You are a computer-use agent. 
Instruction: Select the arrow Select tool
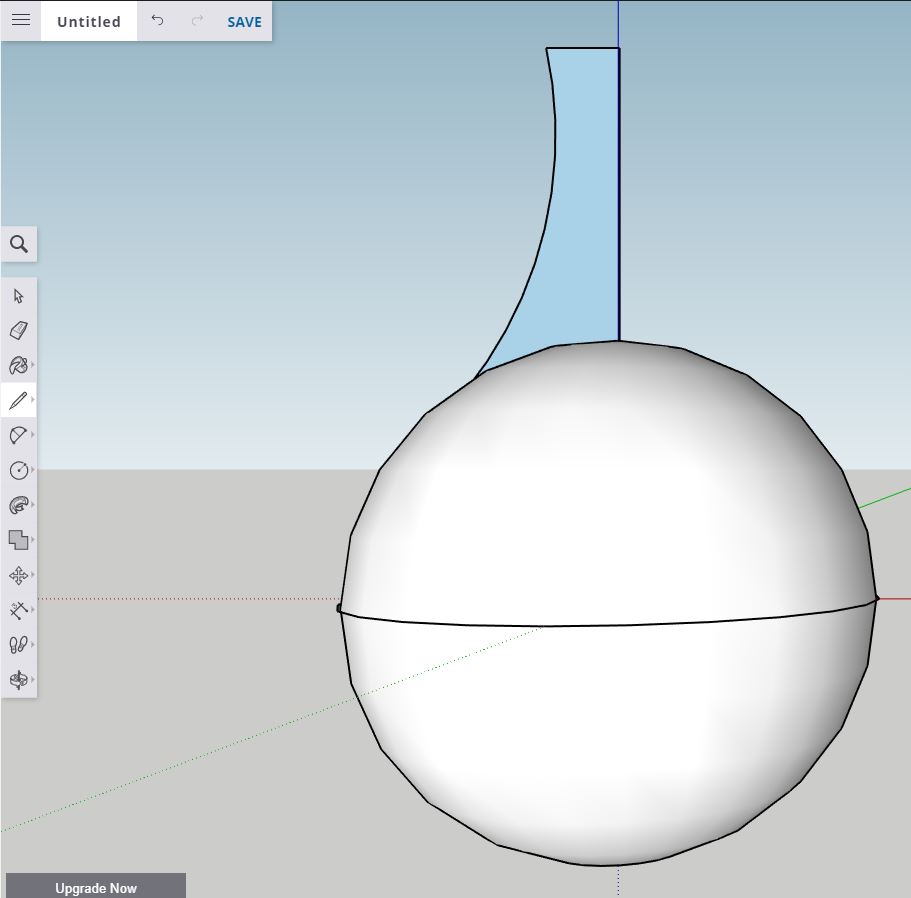click(18, 296)
